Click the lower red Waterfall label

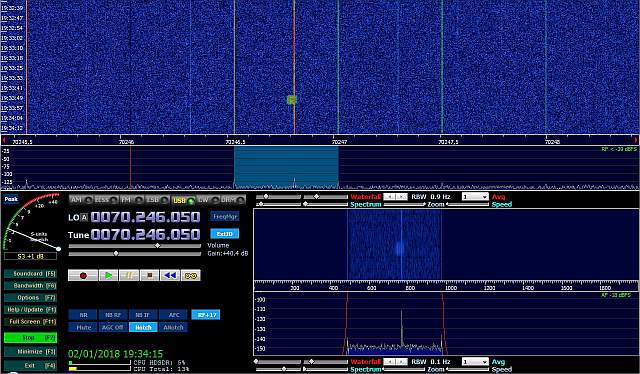(x=366, y=362)
